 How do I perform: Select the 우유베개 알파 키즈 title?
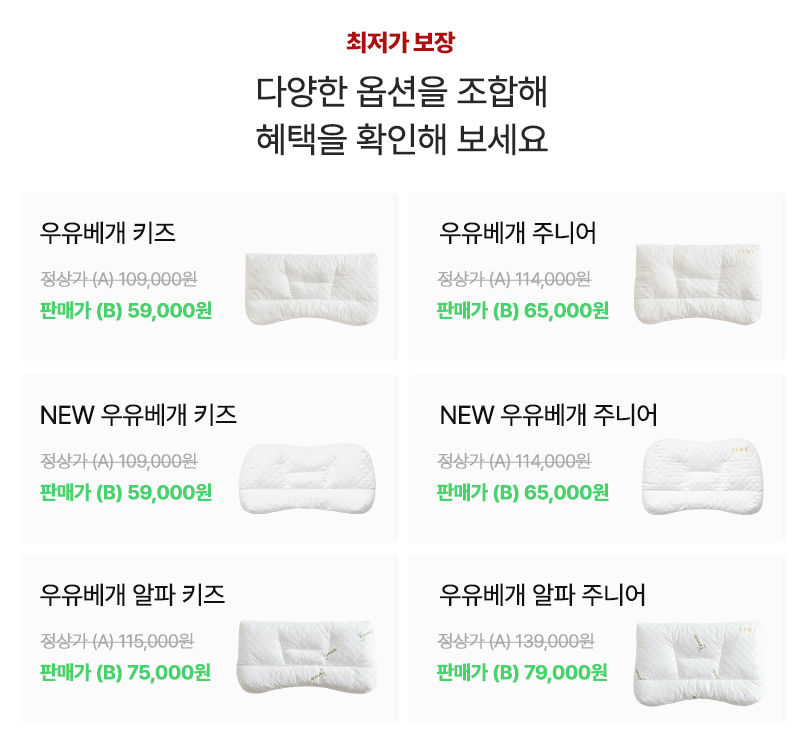(x=132, y=595)
